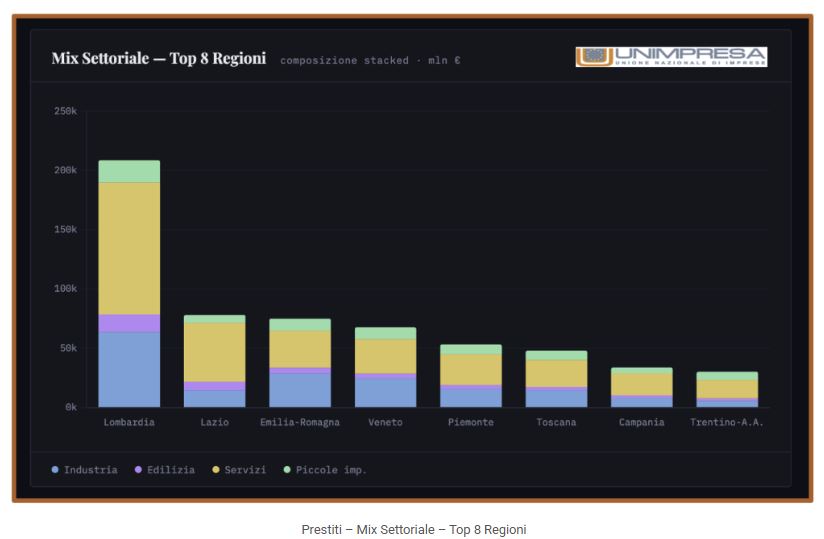Click the Campania stacked bar
Screen dimensions: 824x539
pos(642,387)
